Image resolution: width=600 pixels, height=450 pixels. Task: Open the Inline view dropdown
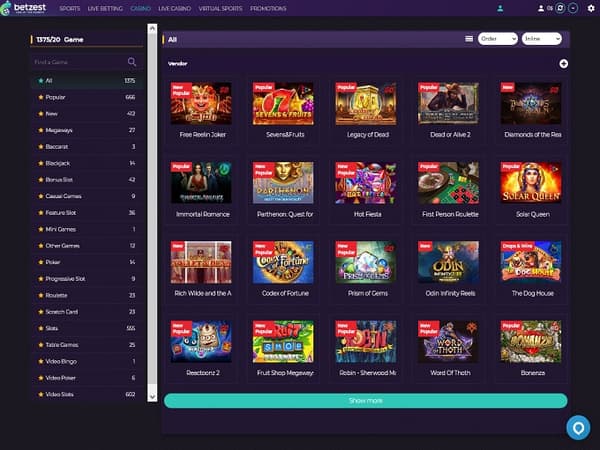(541, 39)
